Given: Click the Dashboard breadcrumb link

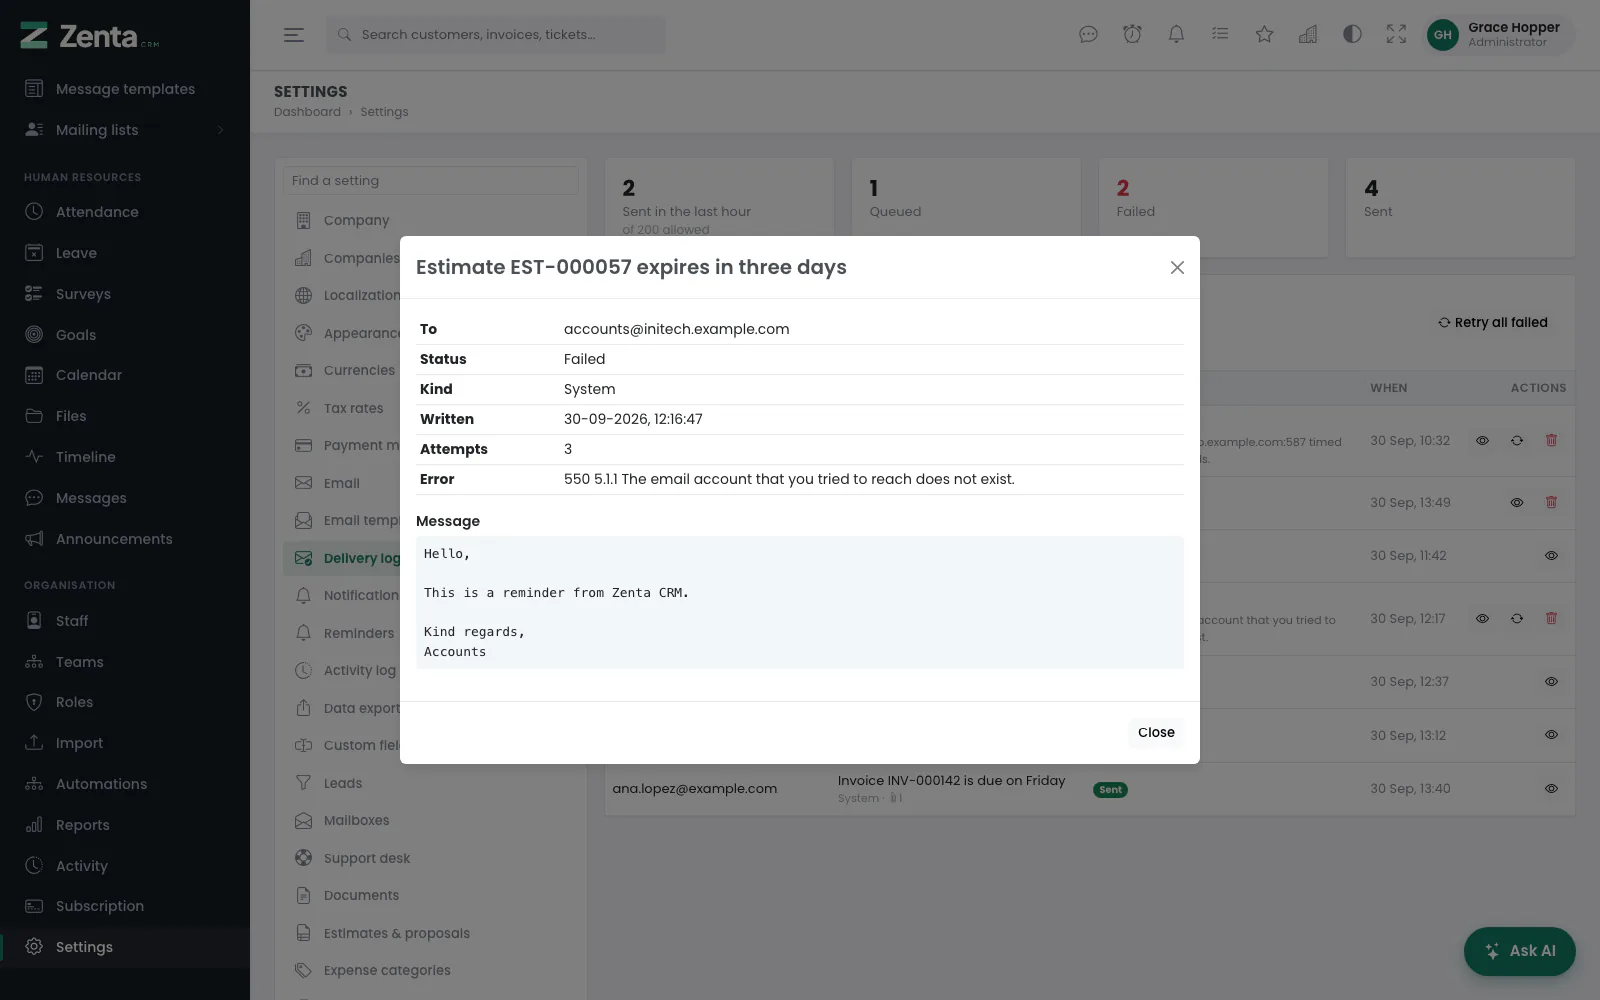Looking at the screenshot, I should [307, 112].
